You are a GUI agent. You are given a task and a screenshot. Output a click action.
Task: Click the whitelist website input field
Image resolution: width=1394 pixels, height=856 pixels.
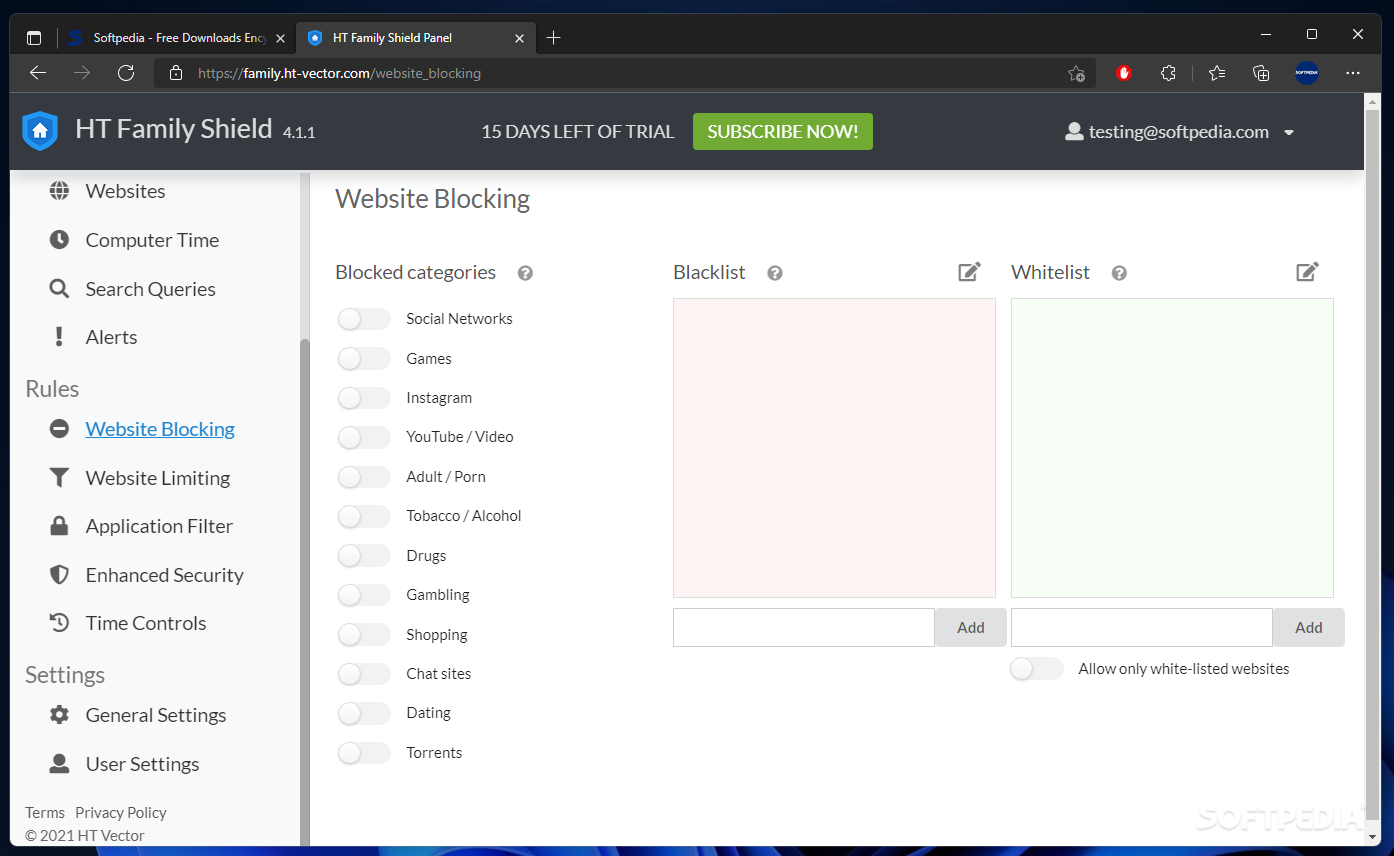[1142, 628]
